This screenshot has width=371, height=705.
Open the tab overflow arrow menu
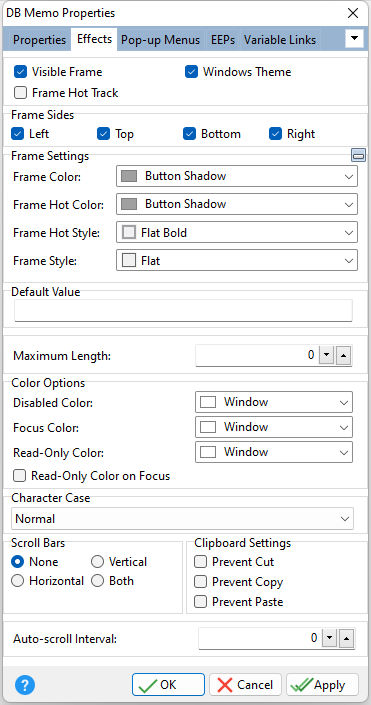point(354,39)
